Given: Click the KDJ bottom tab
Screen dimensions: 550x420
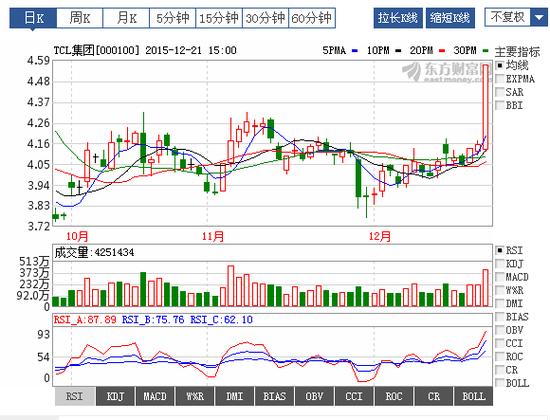Looking at the screenshot, I should tap(115, 396).
